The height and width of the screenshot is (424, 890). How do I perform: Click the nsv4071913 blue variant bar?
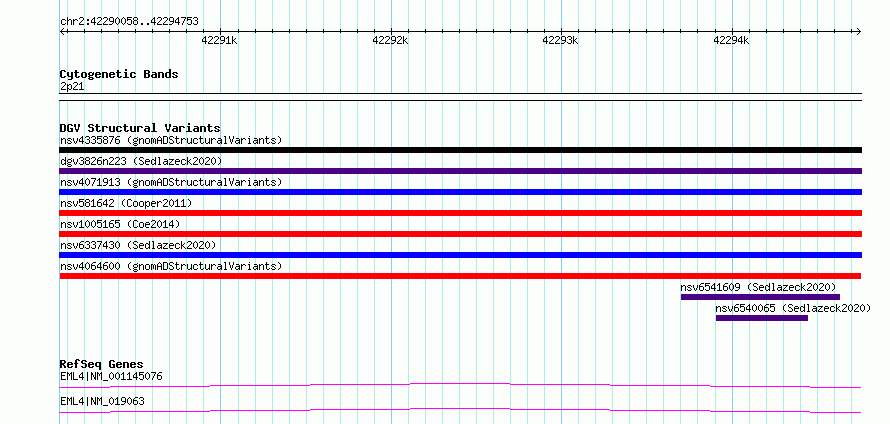(460, 192)
